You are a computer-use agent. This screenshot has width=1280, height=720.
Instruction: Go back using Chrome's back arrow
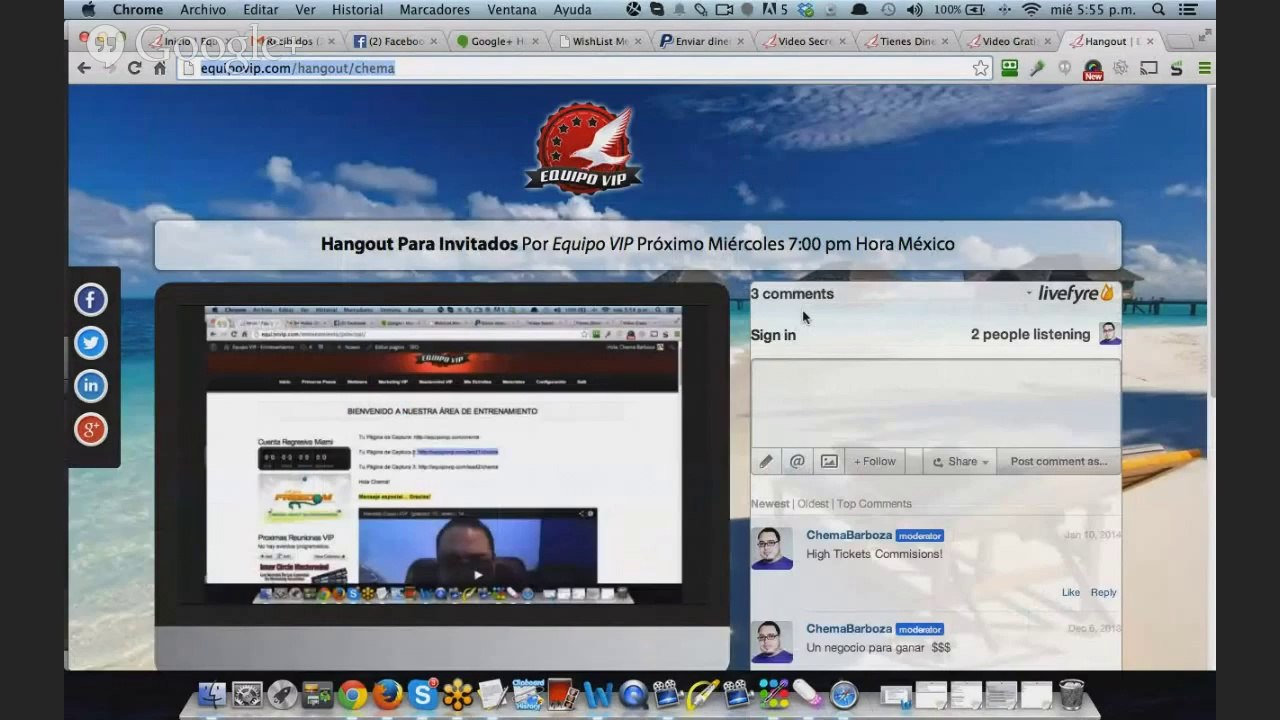pyautogui.click(x=84, y=68)
